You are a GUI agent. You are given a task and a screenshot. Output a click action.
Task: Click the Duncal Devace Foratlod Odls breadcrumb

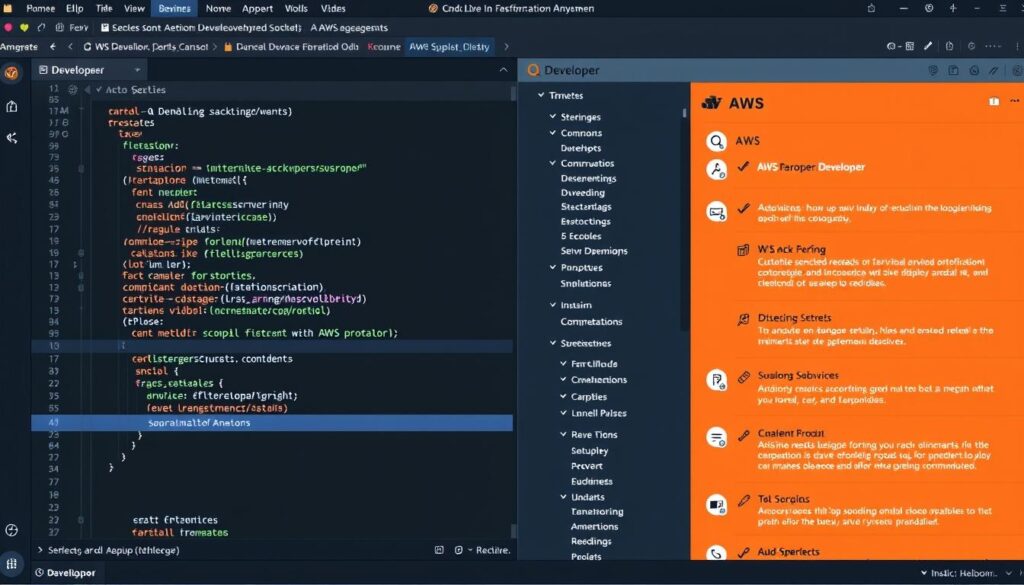tap(291, 46)
